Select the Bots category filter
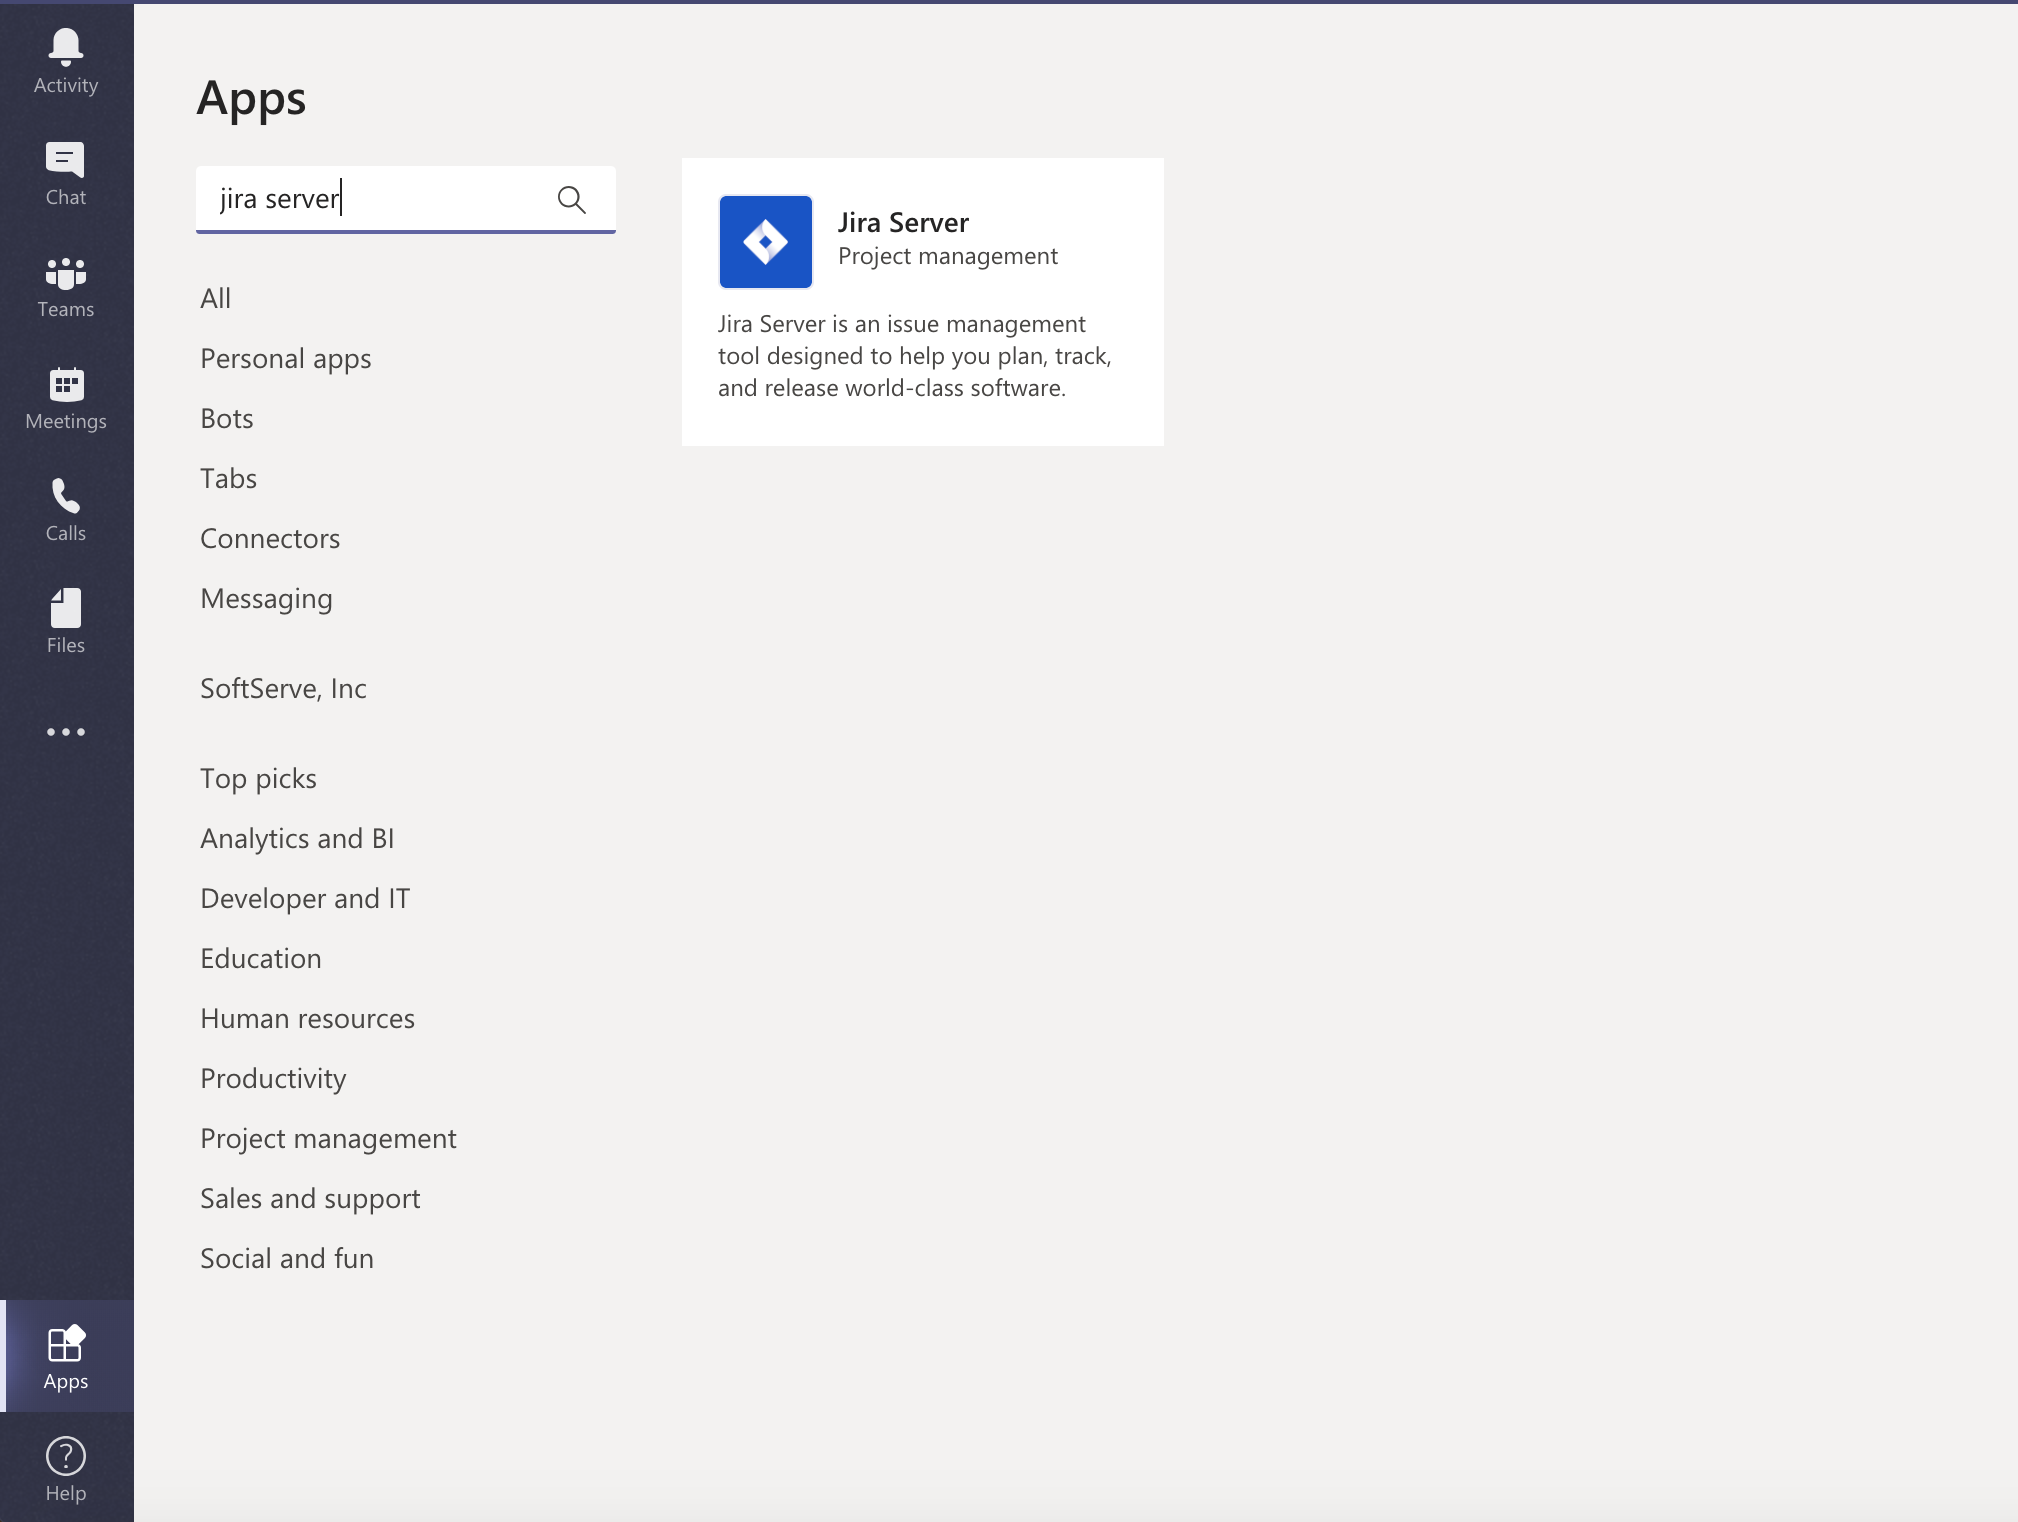2018x1522 pixels. 225,416
